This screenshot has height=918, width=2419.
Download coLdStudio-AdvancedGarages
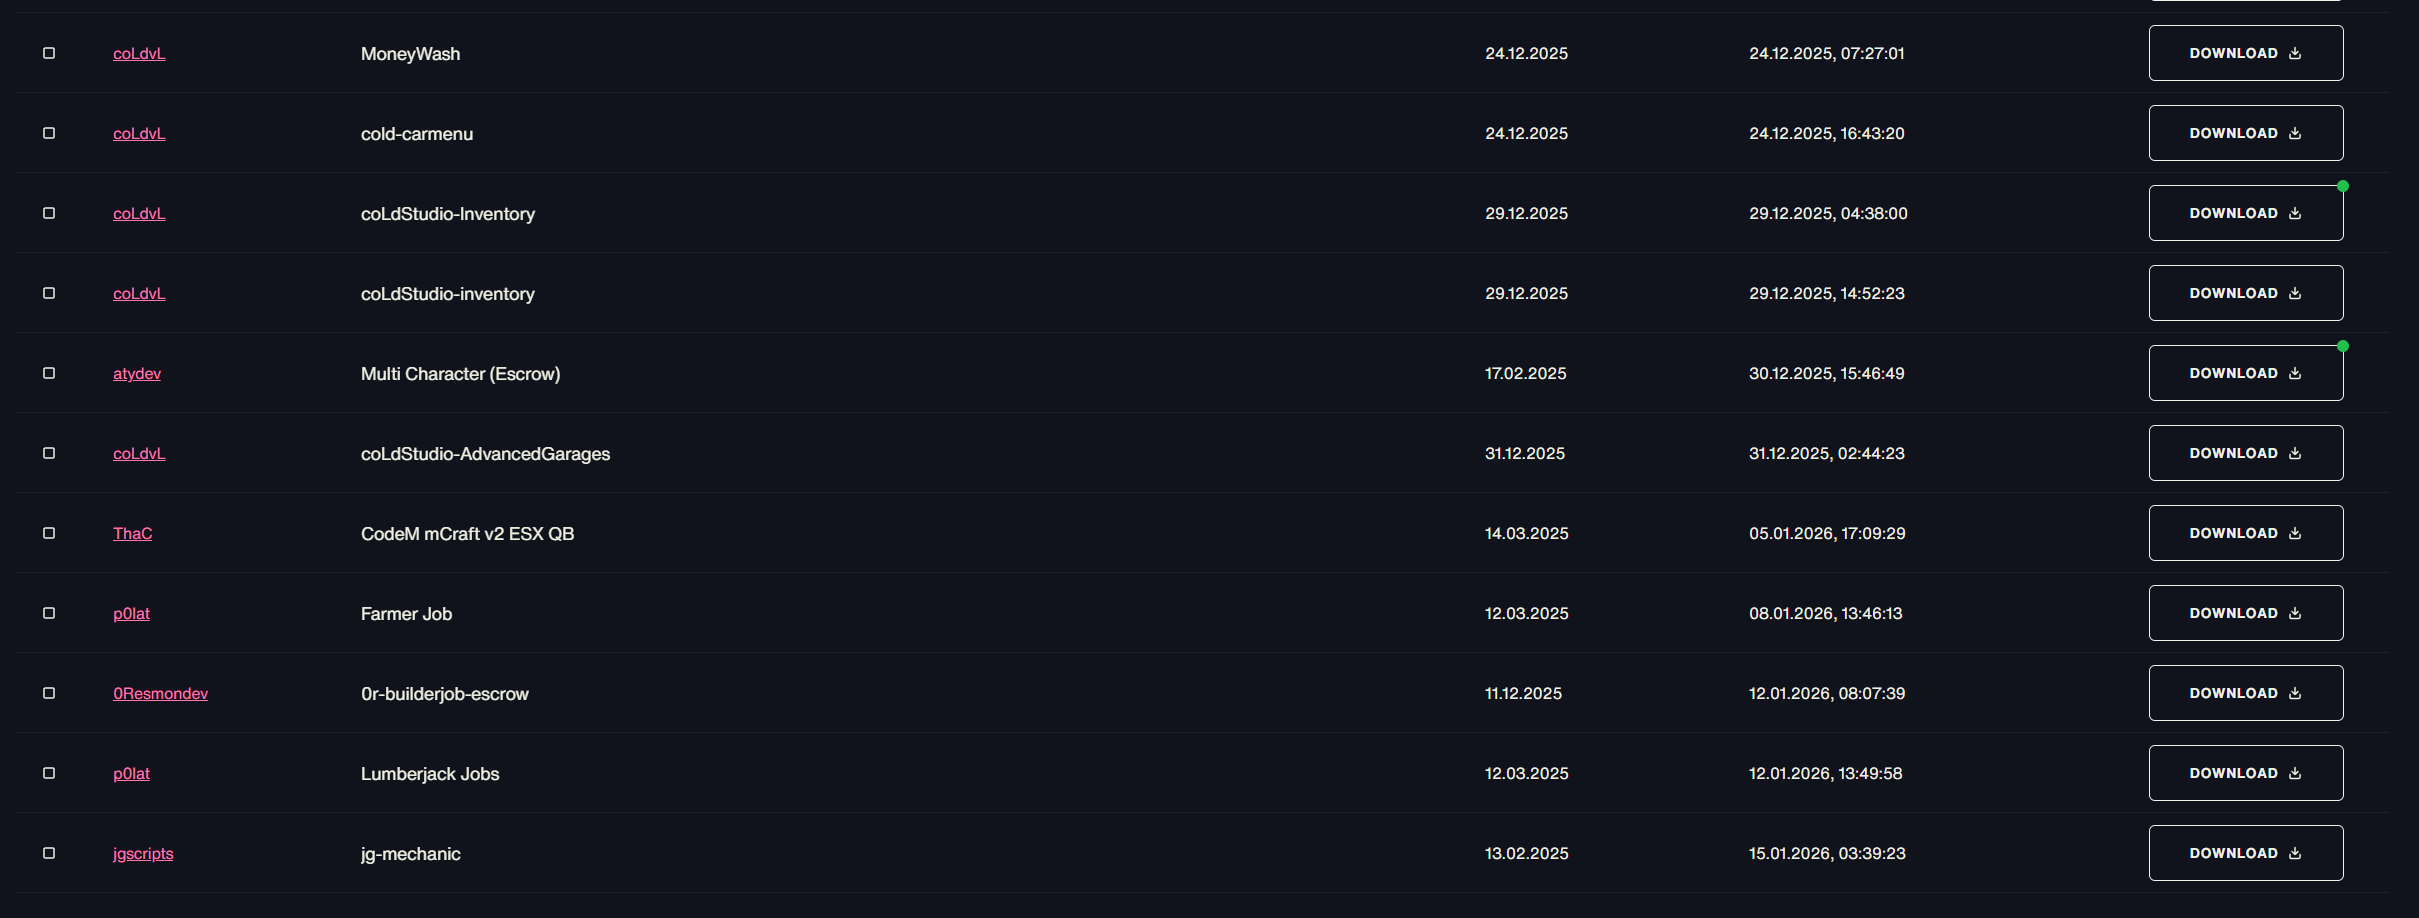(2245, 453)
